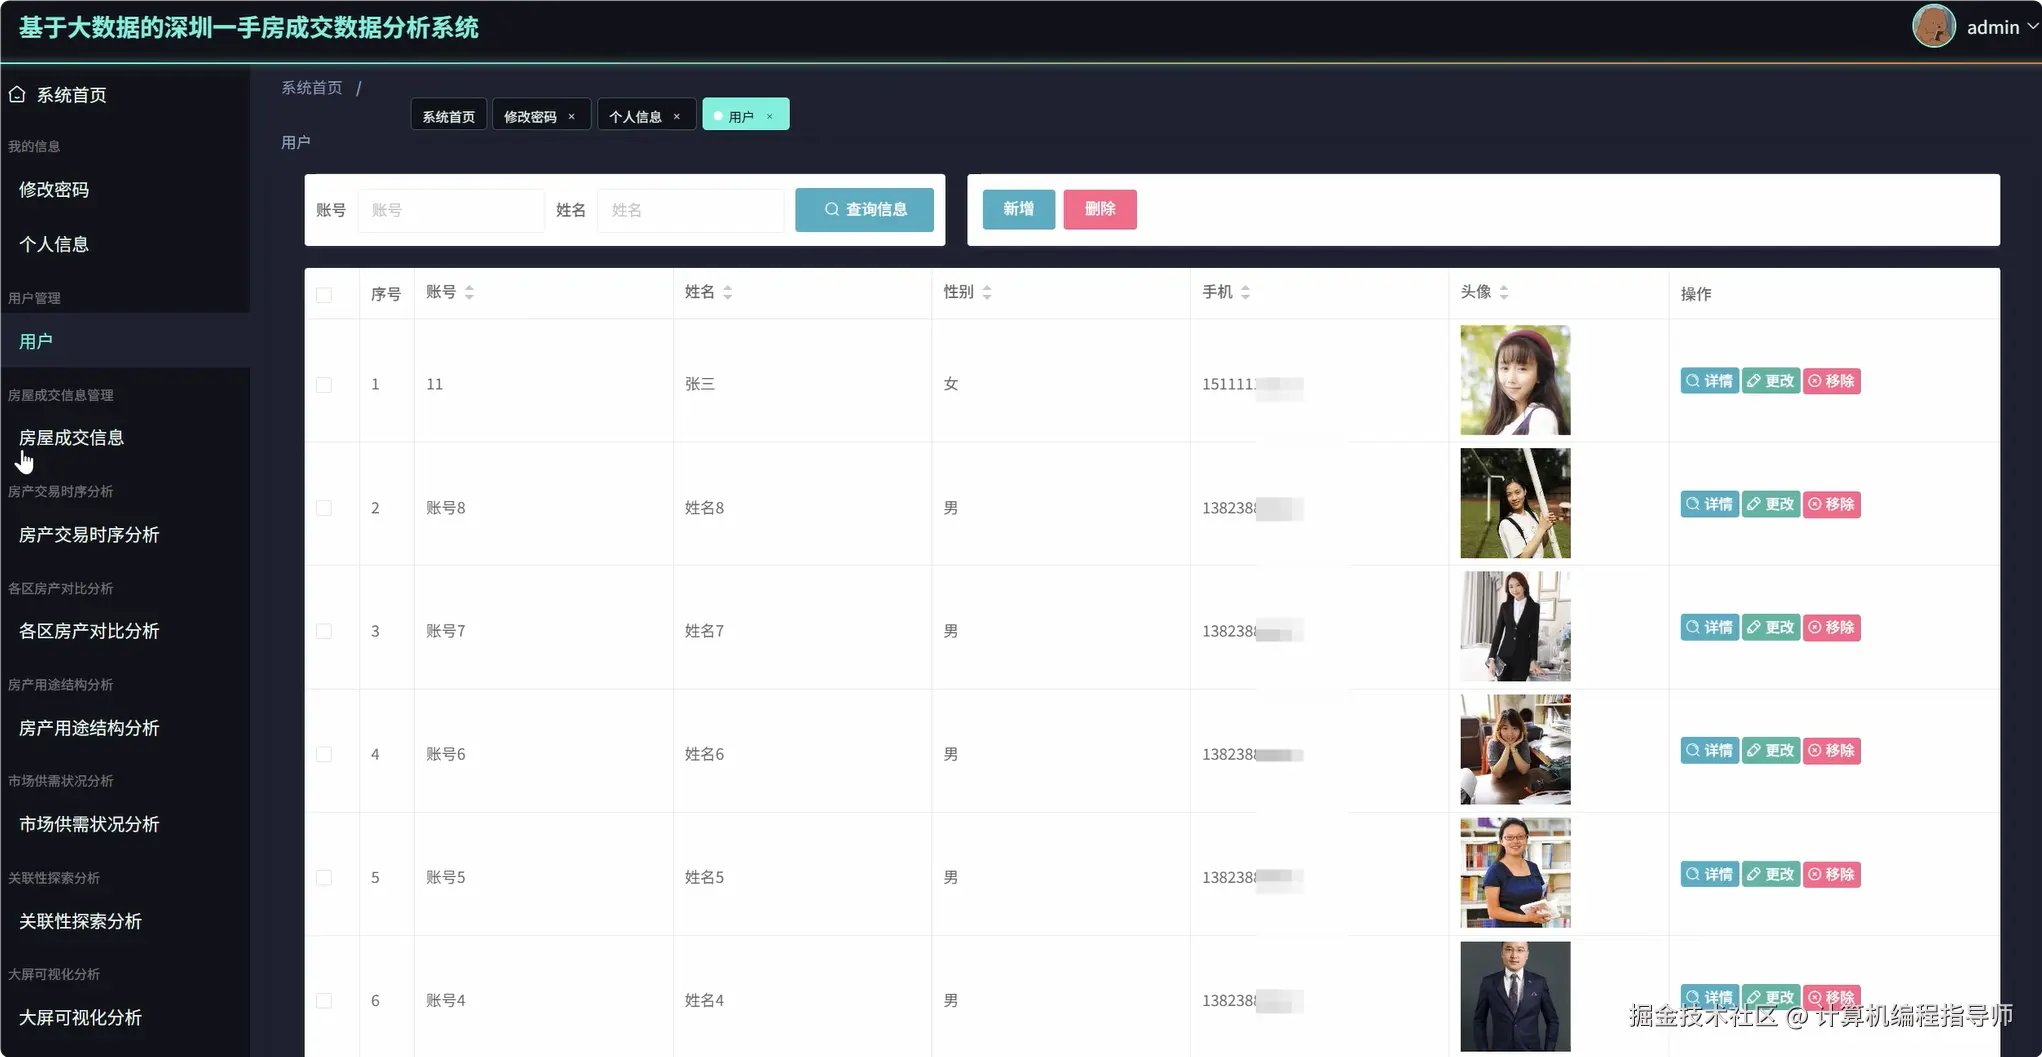Click 更改 for the 账号8 row
This screenshot has width=2042, height=1057.
pos(1770,504)
